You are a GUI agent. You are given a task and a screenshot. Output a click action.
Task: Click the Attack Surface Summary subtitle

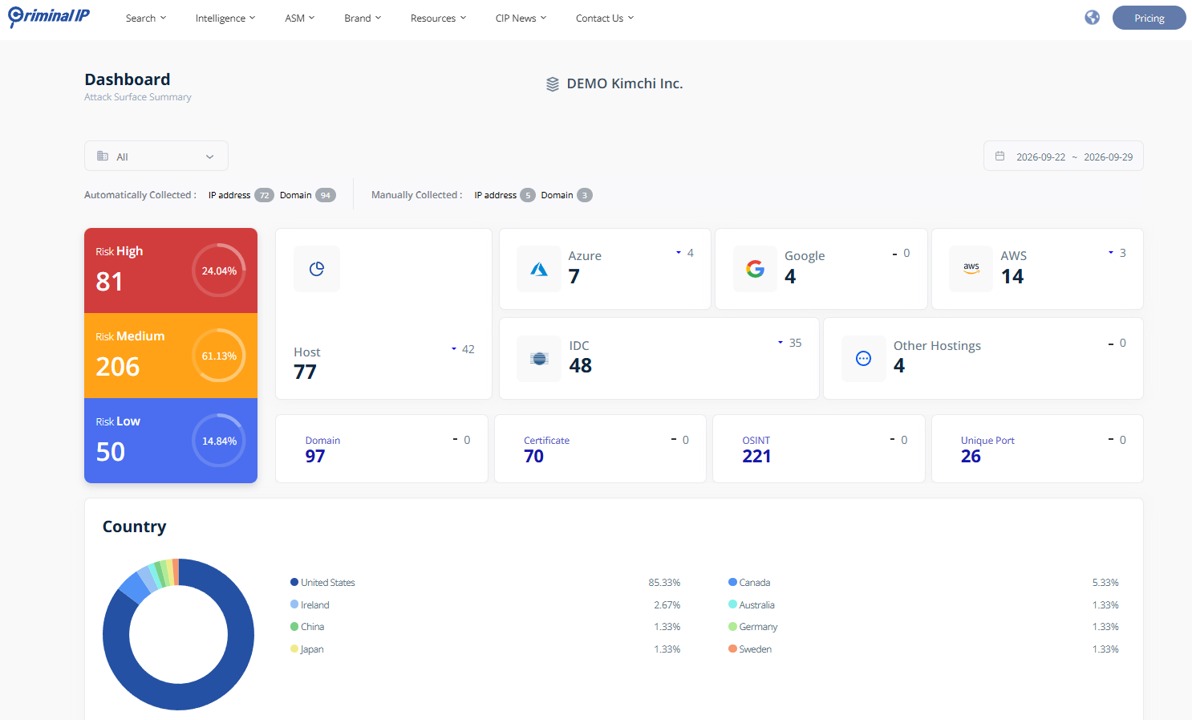click(x=138, y=97)
